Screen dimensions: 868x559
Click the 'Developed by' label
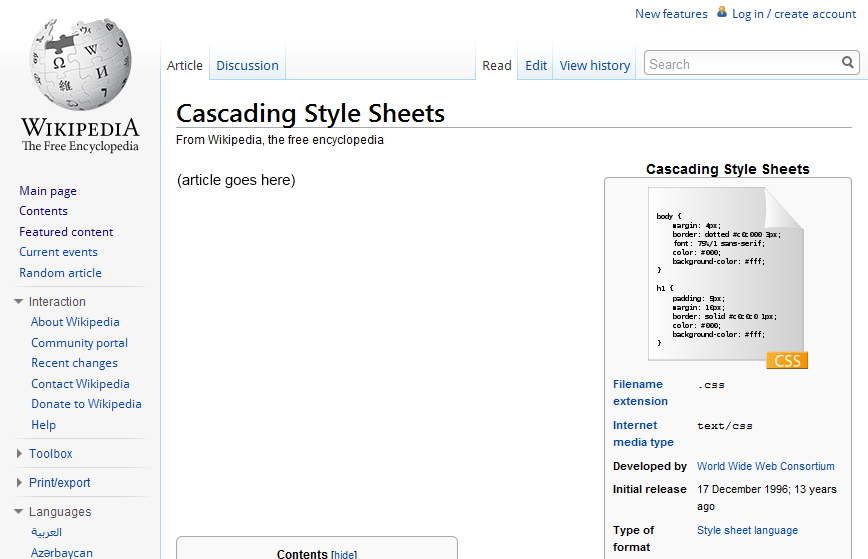pos(650,466)
